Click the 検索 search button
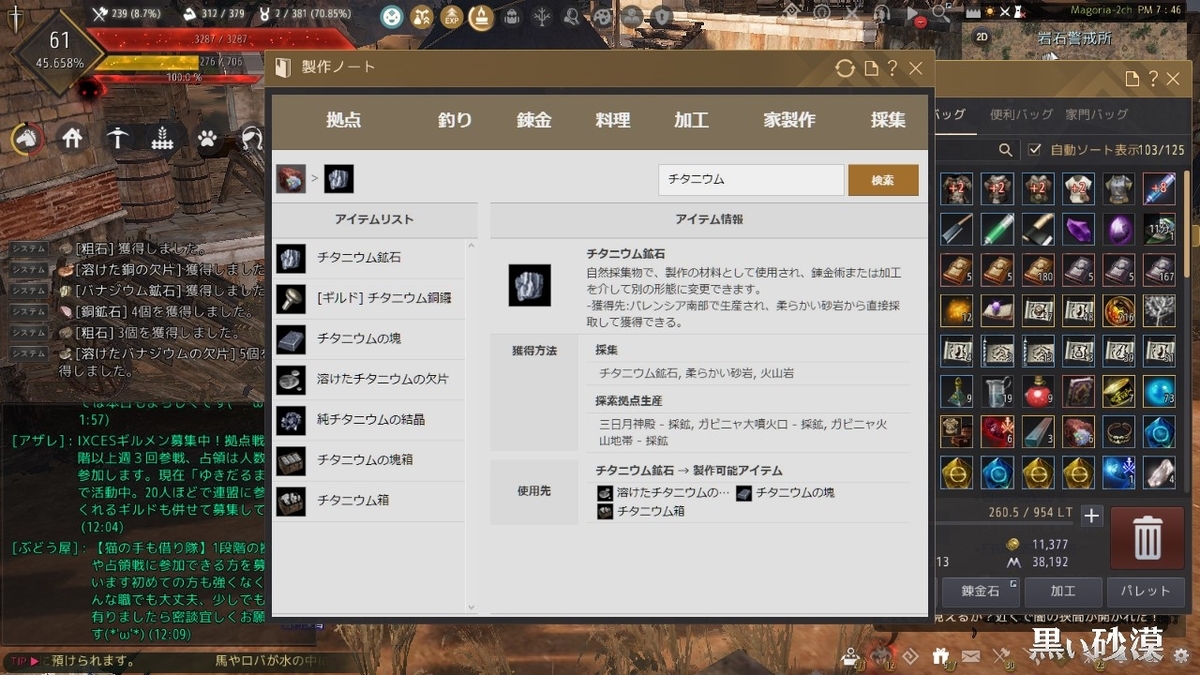1200x675 pixels. tap(883, 180)
